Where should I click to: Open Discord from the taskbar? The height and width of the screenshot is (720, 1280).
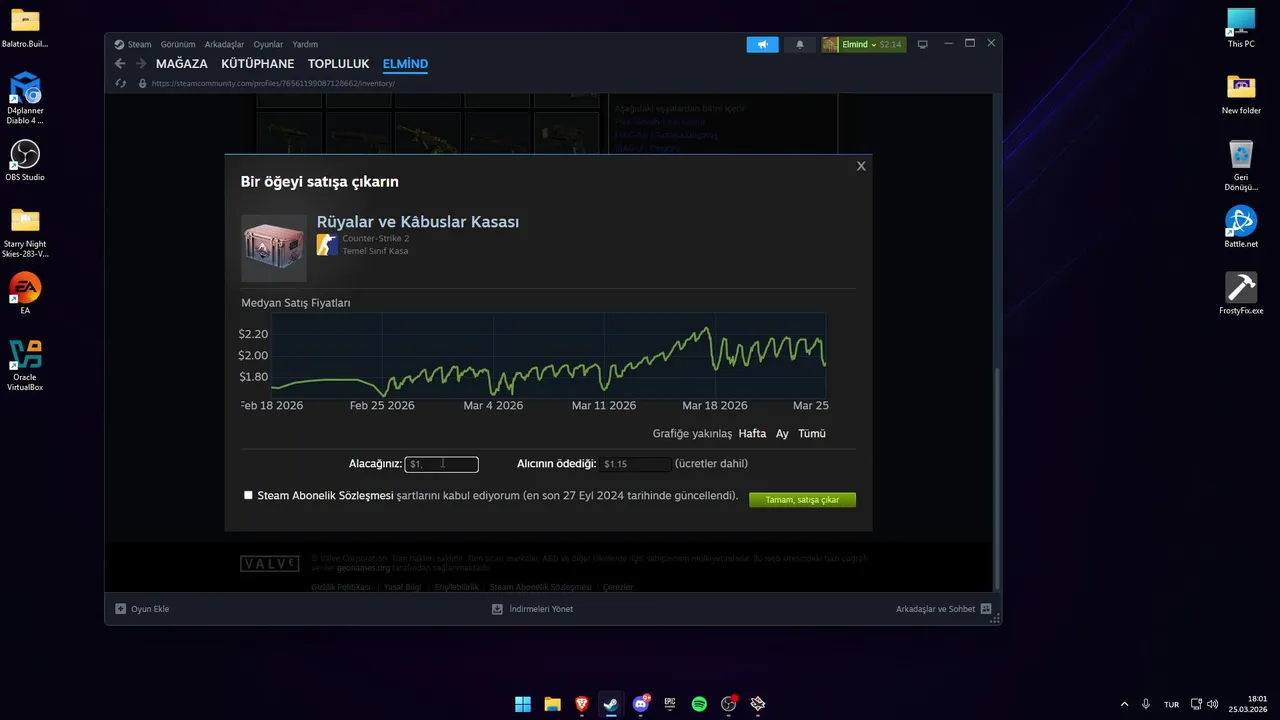(x=641, y=704)
